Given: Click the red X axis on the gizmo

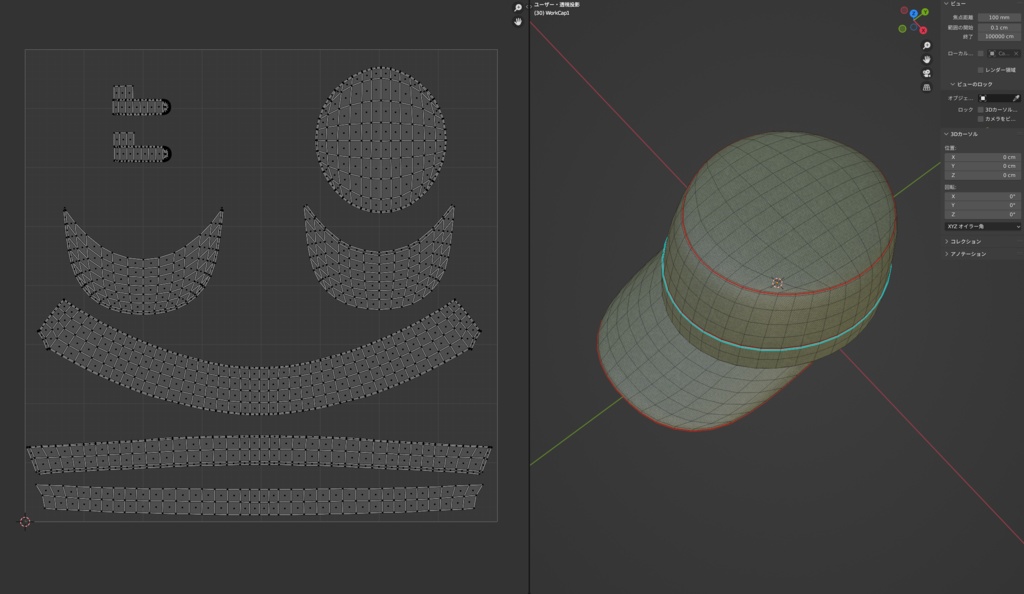Looking at the screenshot, I should pos(923,30).
